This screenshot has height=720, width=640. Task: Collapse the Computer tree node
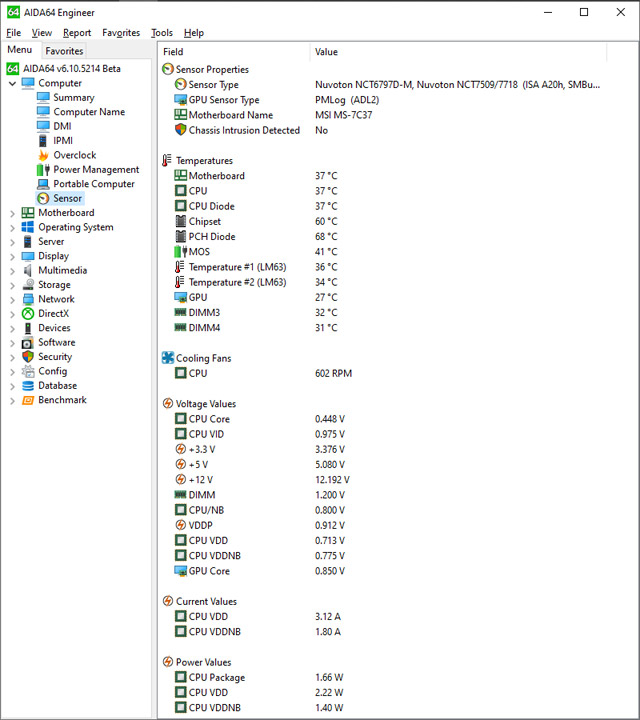(12, 84)
